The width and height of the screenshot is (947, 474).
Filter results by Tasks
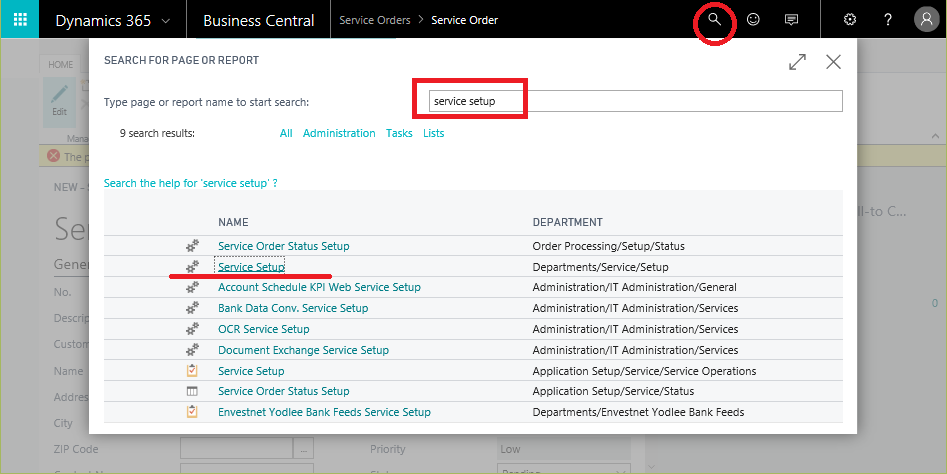tap(399, 133)
